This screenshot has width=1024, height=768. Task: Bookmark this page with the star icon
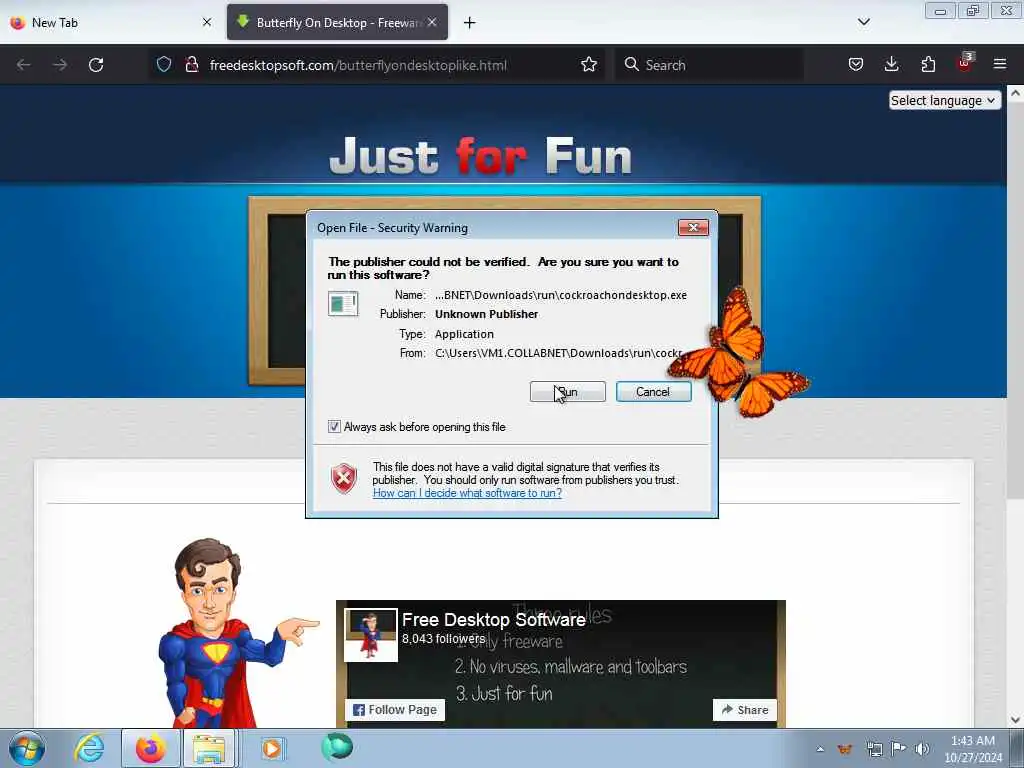tap(589, 64)
